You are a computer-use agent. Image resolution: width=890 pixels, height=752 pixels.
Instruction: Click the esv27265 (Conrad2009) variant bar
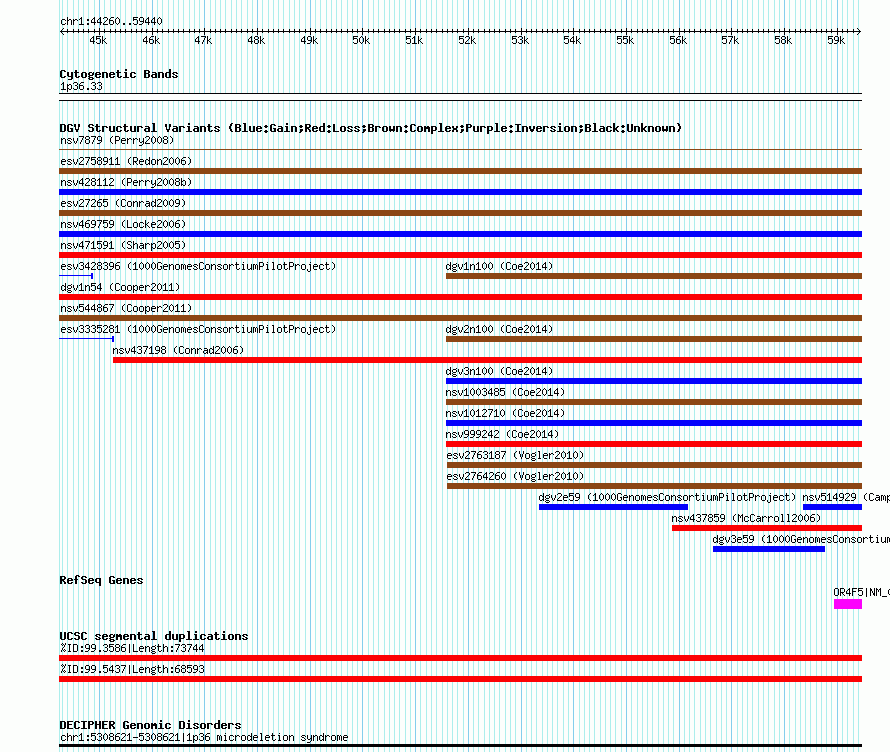tap(460, 213)
